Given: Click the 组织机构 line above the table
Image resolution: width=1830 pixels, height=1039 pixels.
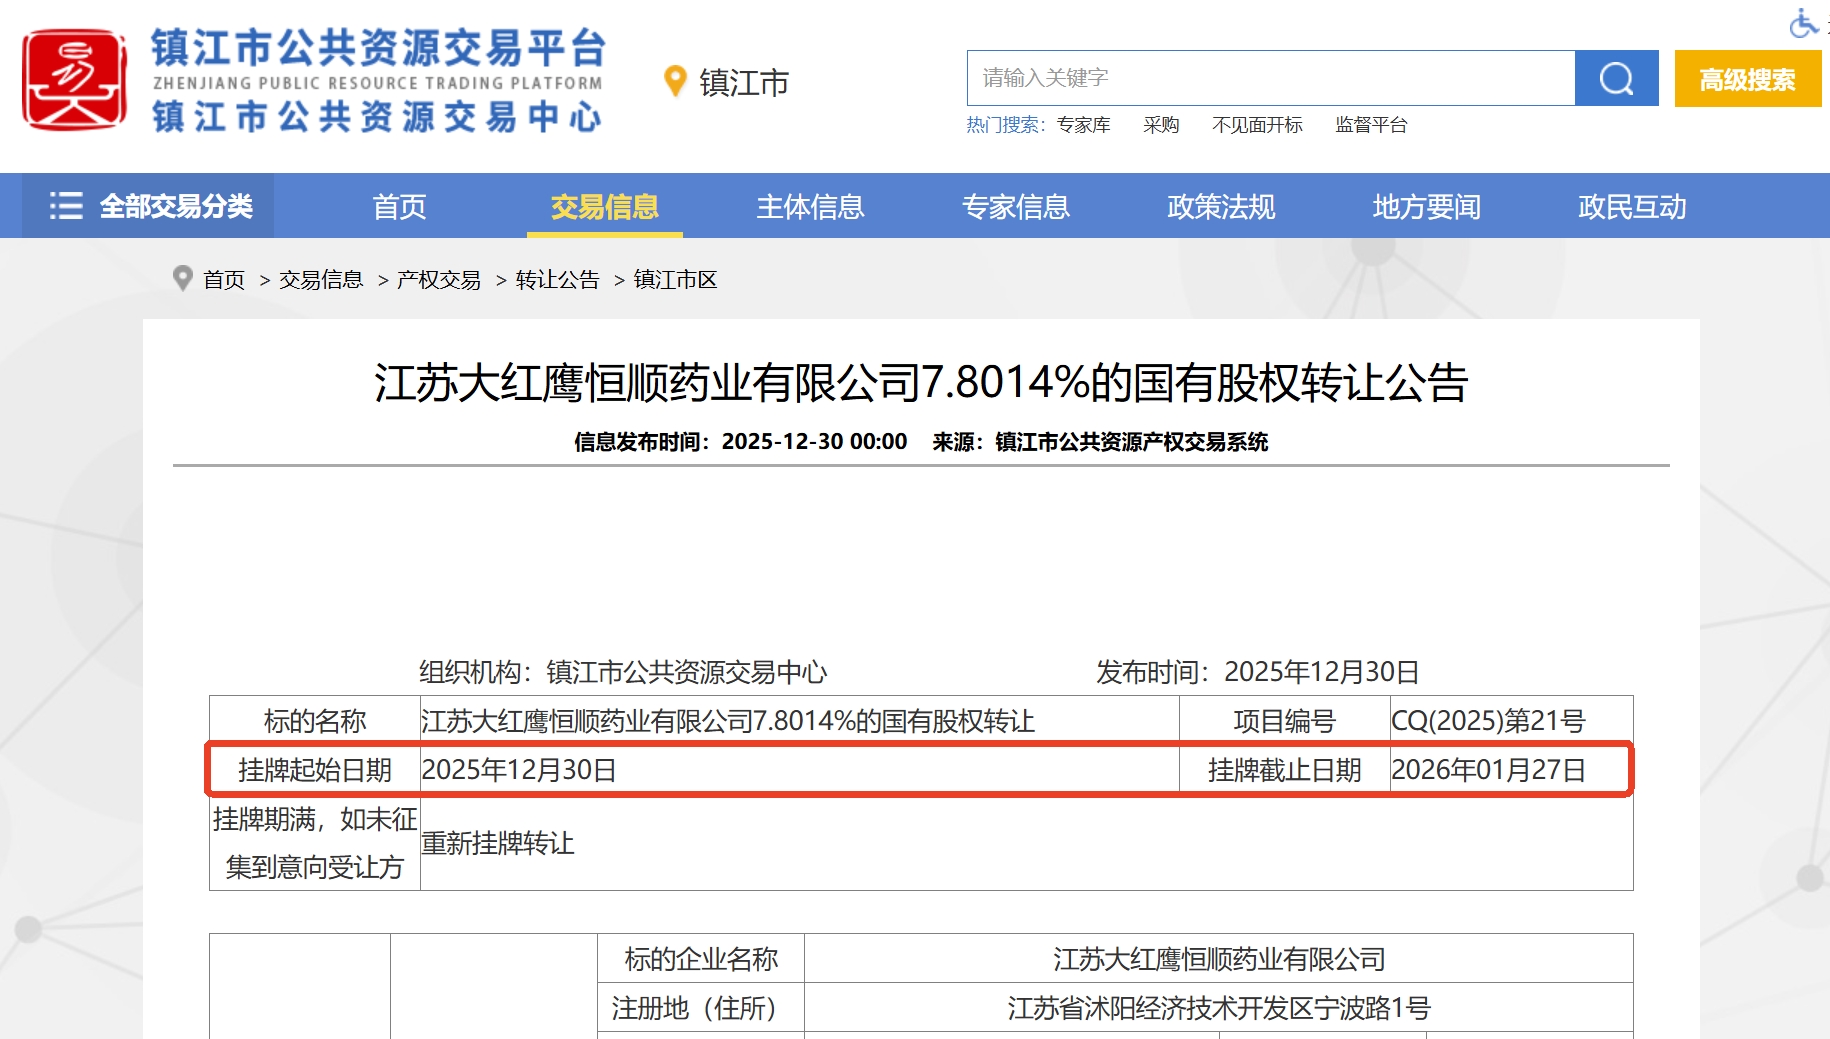Looking at the screenshot, I should point(623,672).
